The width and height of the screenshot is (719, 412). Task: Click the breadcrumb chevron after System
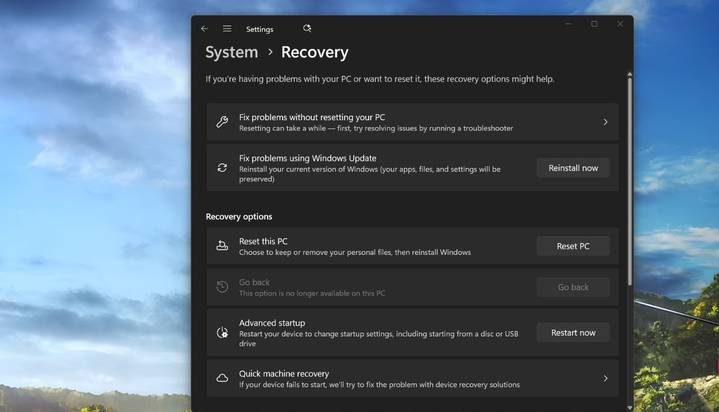[x=270, y=52]
